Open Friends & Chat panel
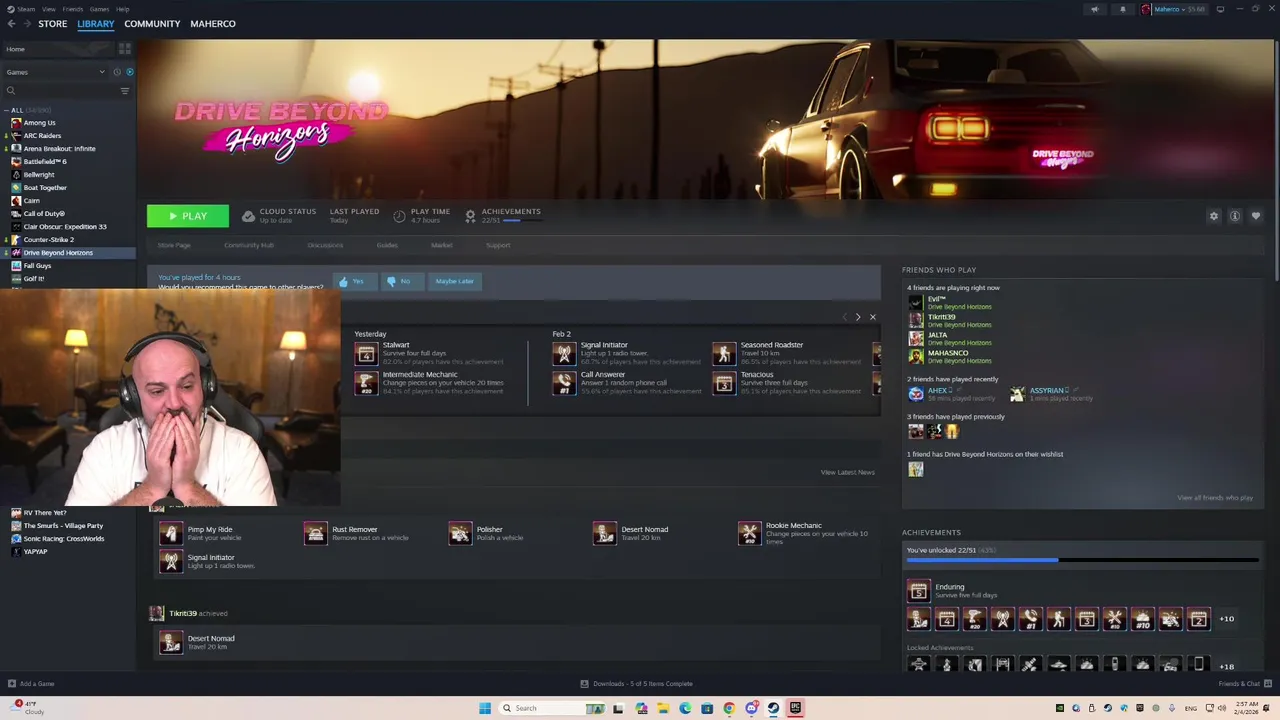 1244,684
